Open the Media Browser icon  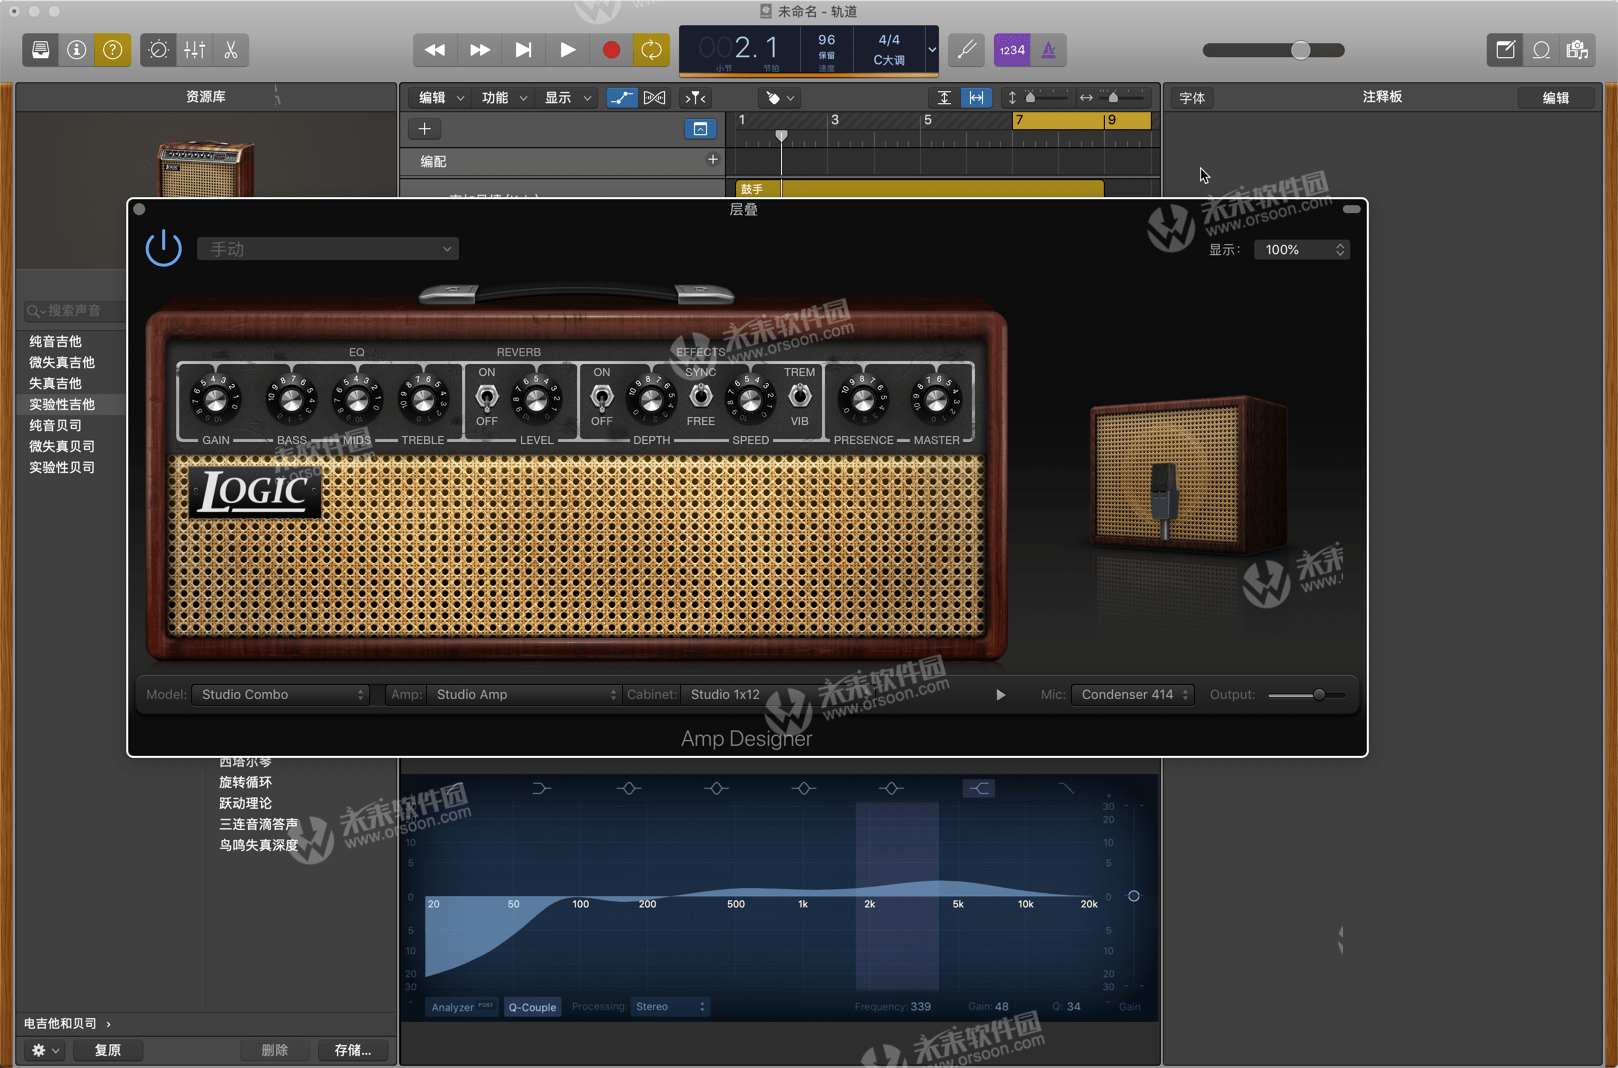(x=1578, y=50)
